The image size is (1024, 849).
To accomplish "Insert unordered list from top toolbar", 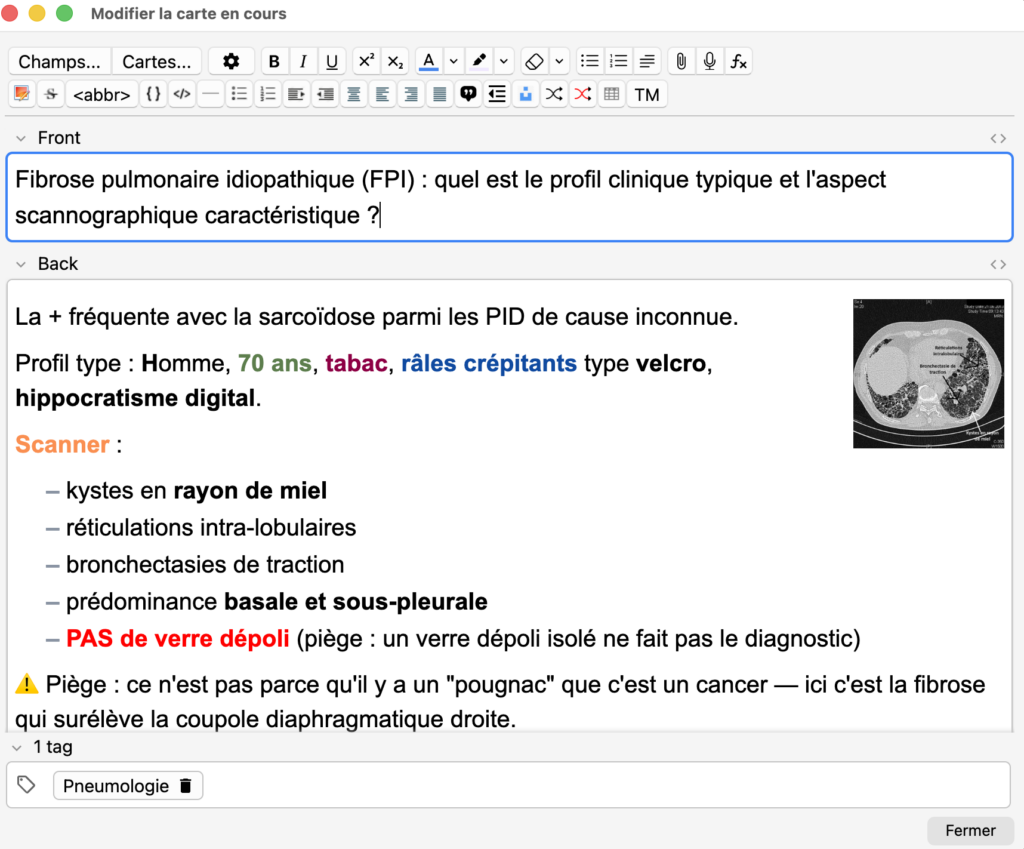I will (x=589, y=61).
